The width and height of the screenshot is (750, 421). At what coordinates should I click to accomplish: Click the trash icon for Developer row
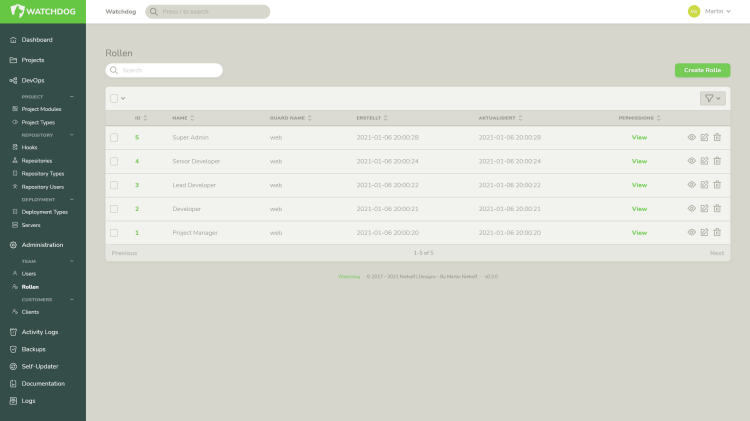click(x=717, y=209)
